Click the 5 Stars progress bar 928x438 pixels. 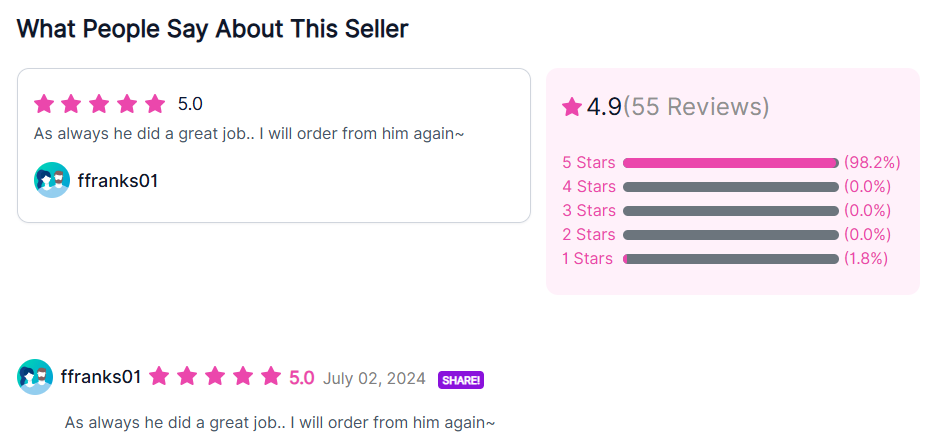[731, 163]
